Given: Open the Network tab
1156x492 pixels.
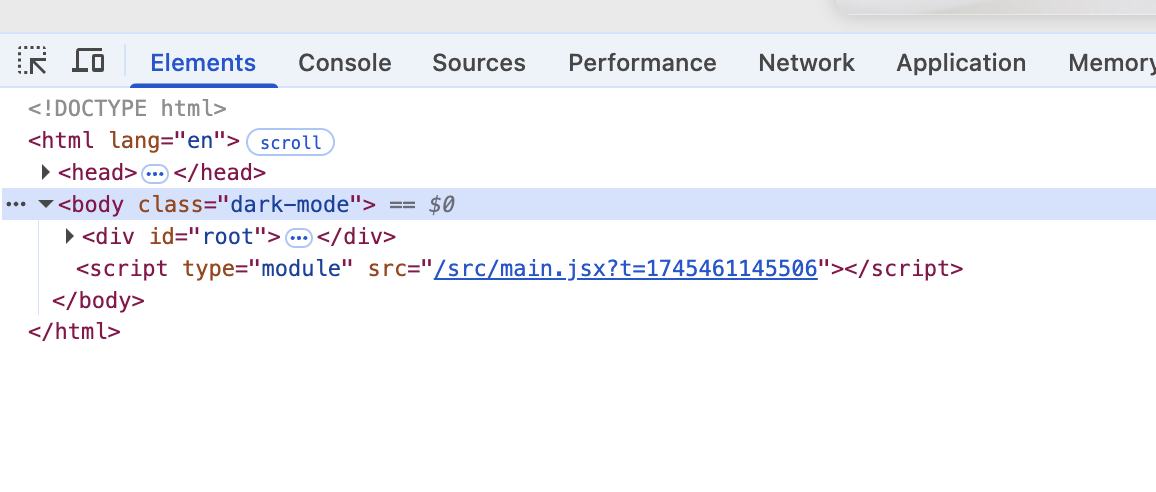Looking at the screenshot, I should (x=807, y=63).
